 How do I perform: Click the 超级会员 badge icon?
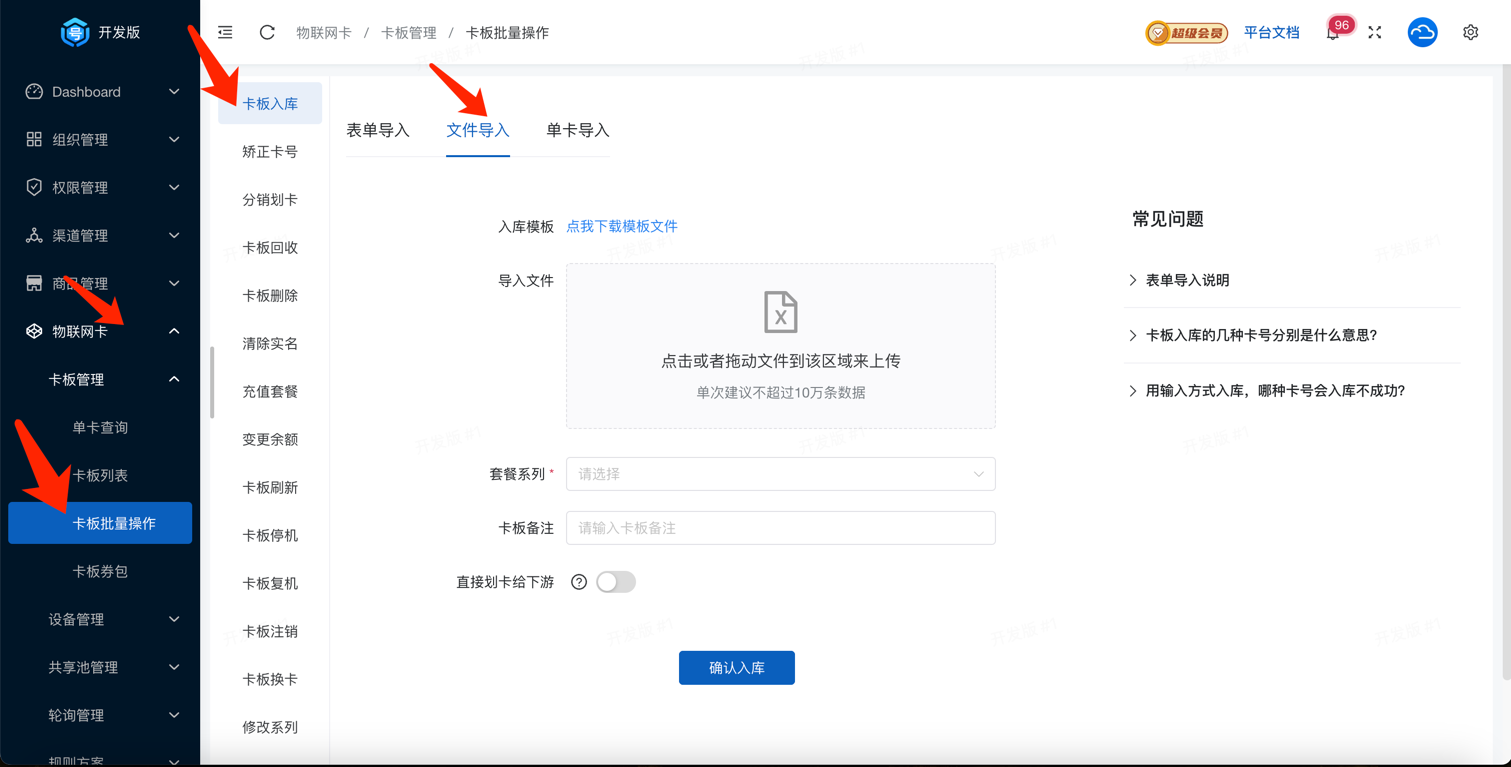1186,33
